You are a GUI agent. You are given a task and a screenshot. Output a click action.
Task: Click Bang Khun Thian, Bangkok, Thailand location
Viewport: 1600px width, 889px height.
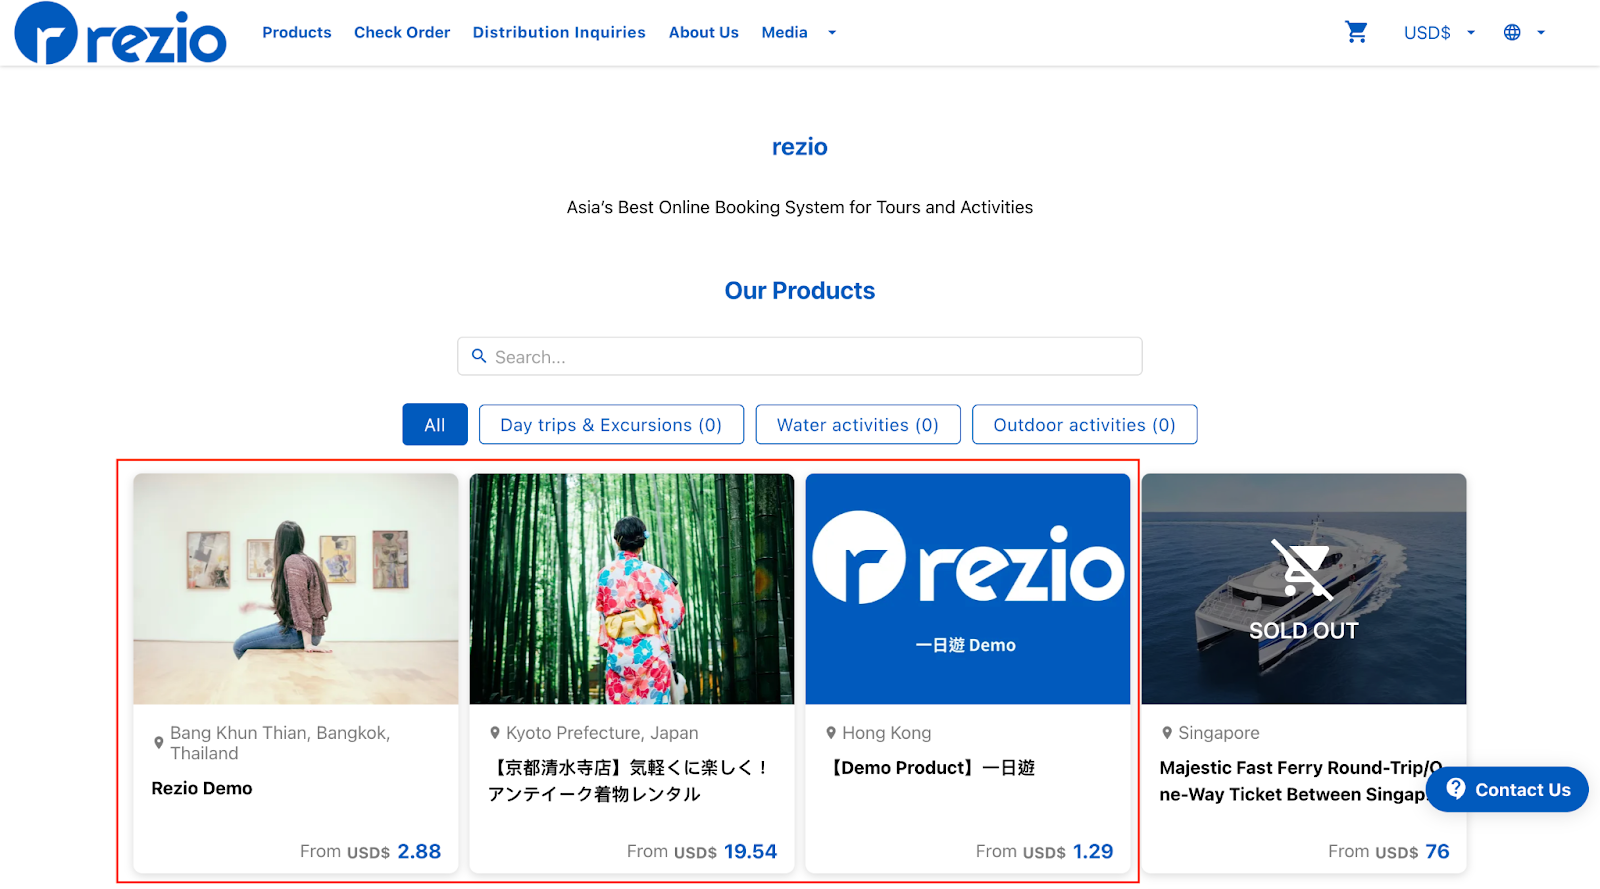[280, 743]
